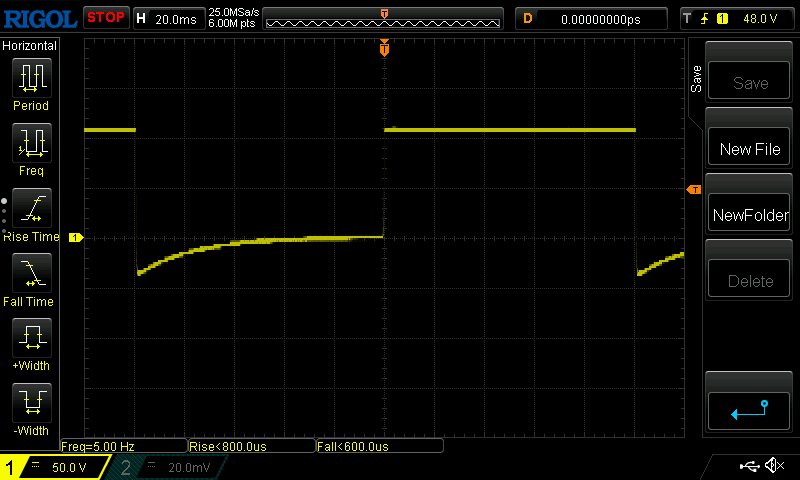This screenshot has height=480, width=800.
Task: Click the trigger level 48.0 V readout
Action: [x=760, y=19]
